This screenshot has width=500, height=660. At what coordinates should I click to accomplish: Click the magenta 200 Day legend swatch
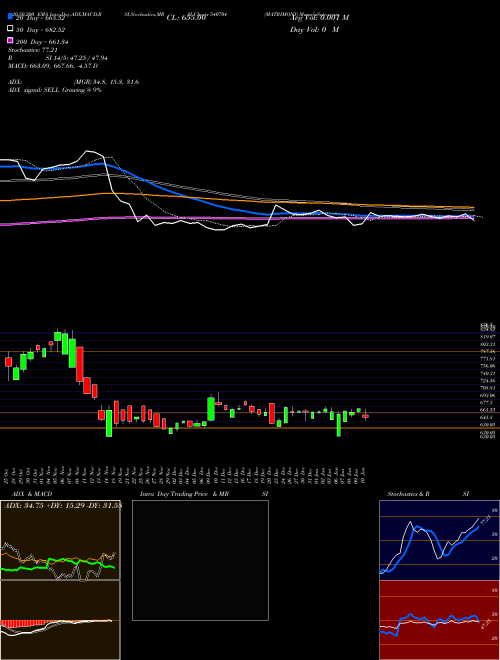coord(10,40)
